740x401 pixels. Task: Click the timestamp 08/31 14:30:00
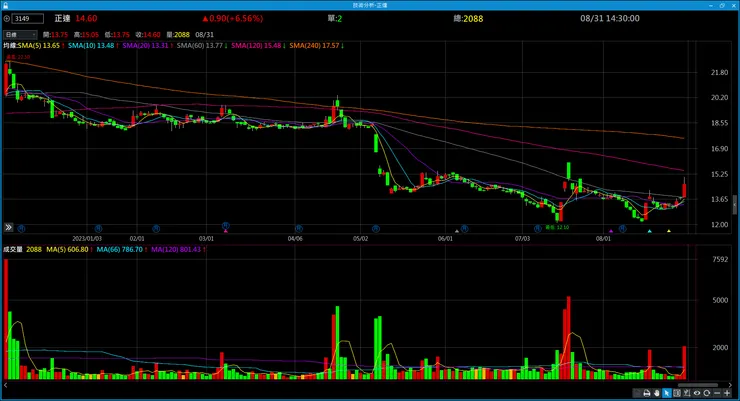click(x=610, y=19)
